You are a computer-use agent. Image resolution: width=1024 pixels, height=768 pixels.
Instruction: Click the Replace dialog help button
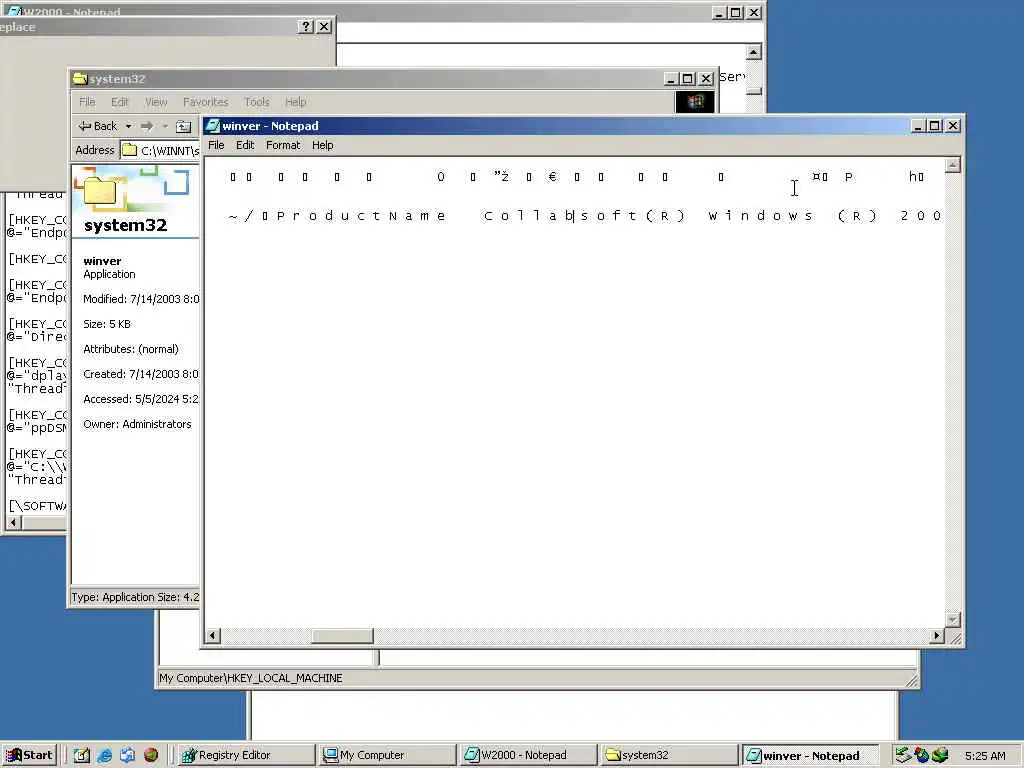[x=306, y=26]
